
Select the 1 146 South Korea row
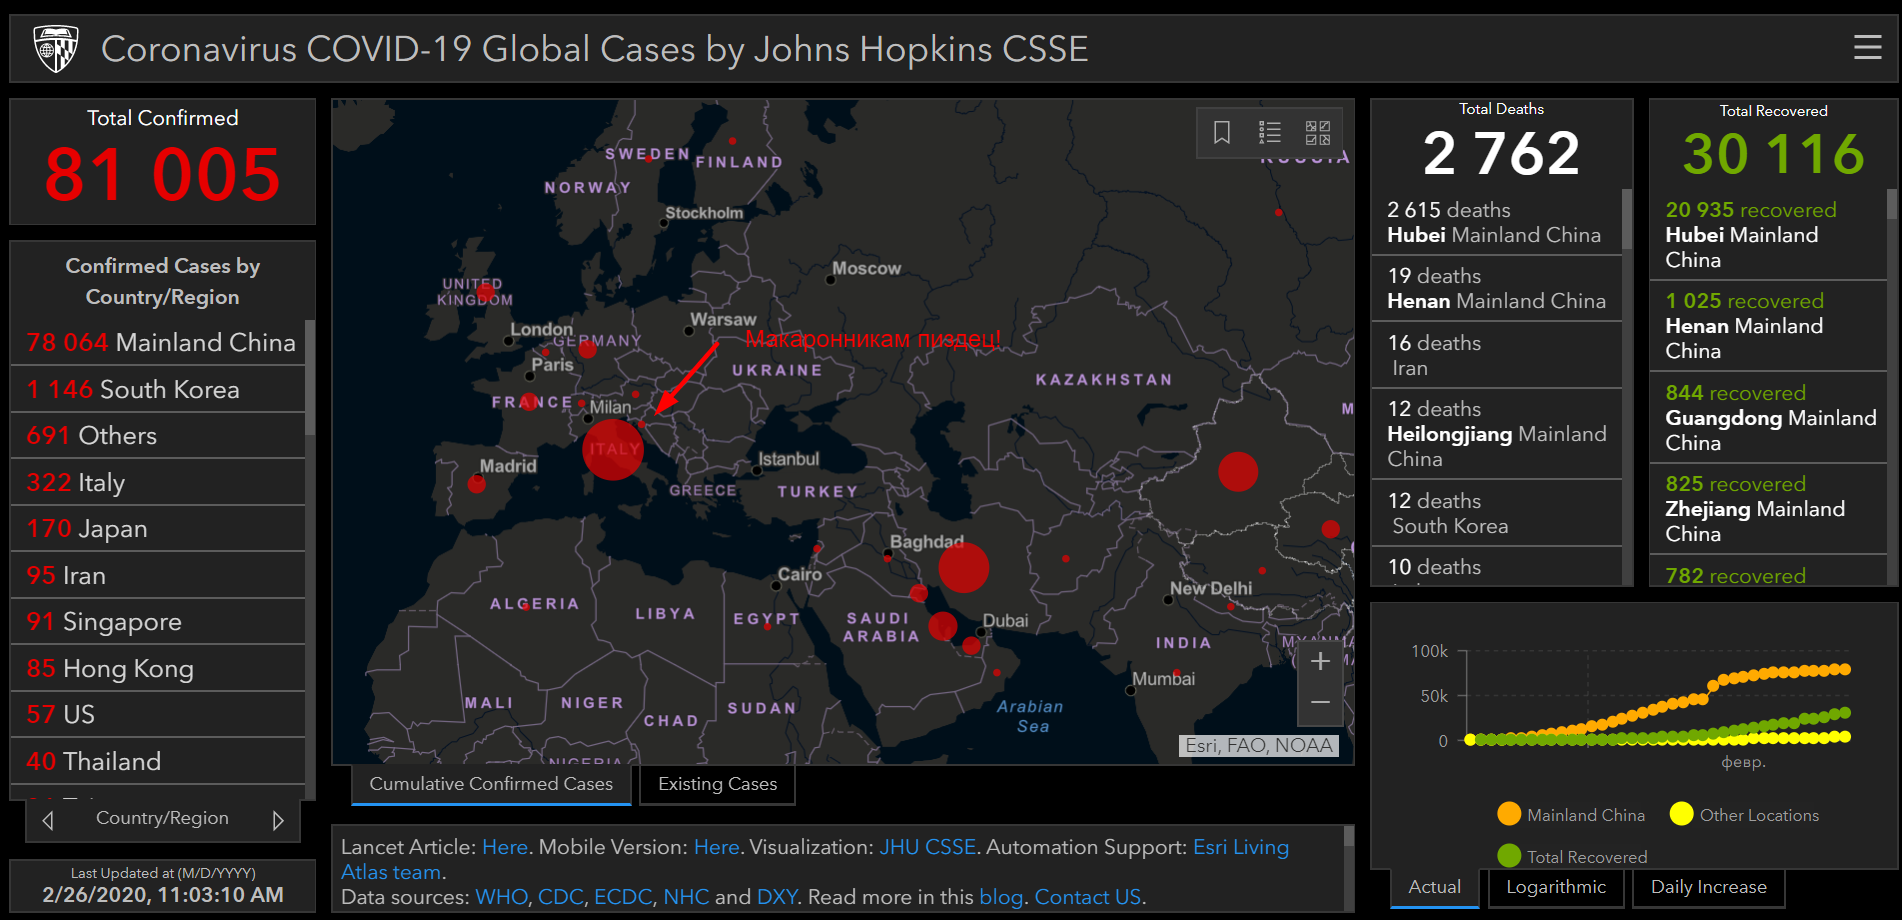click(158, 389)
